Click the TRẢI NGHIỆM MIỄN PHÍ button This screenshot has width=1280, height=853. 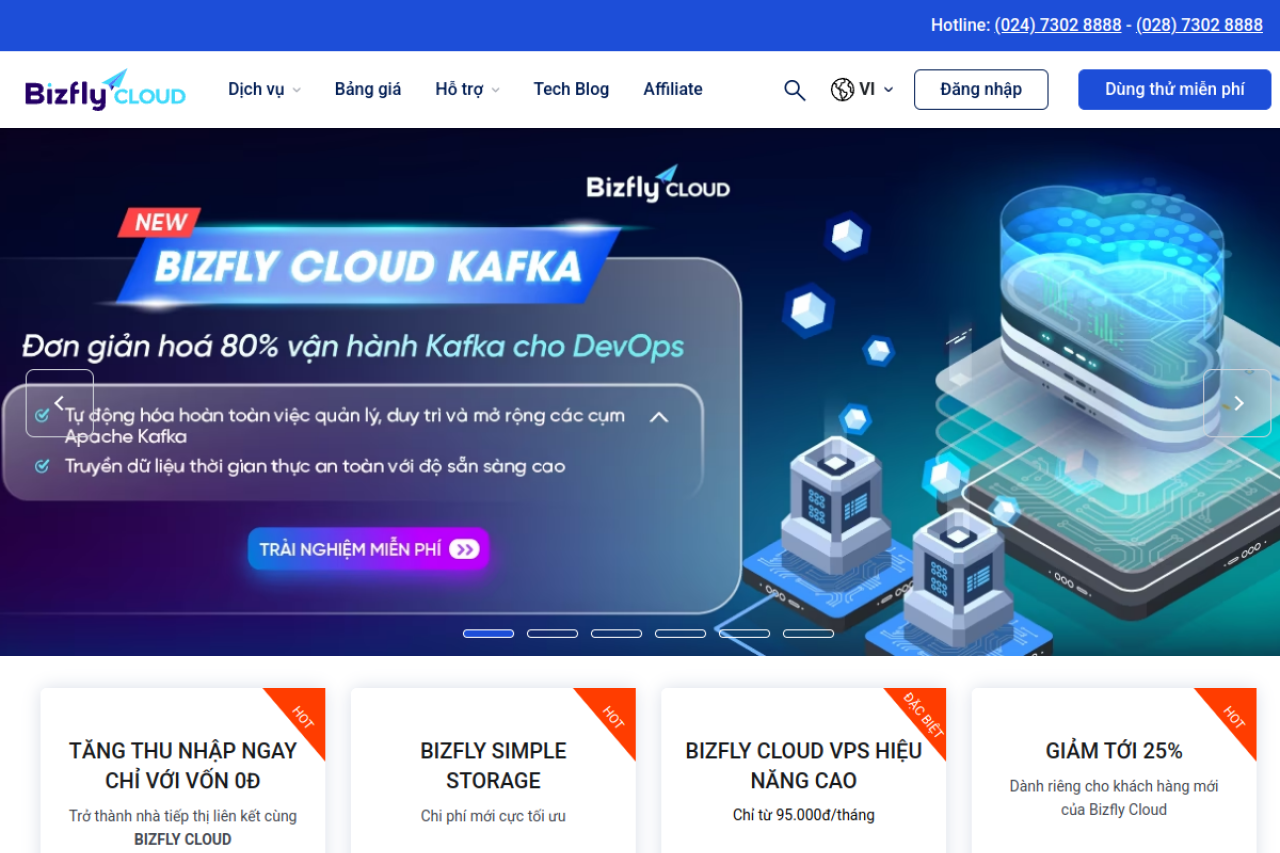pyautogui.click(x=369, y=549)
